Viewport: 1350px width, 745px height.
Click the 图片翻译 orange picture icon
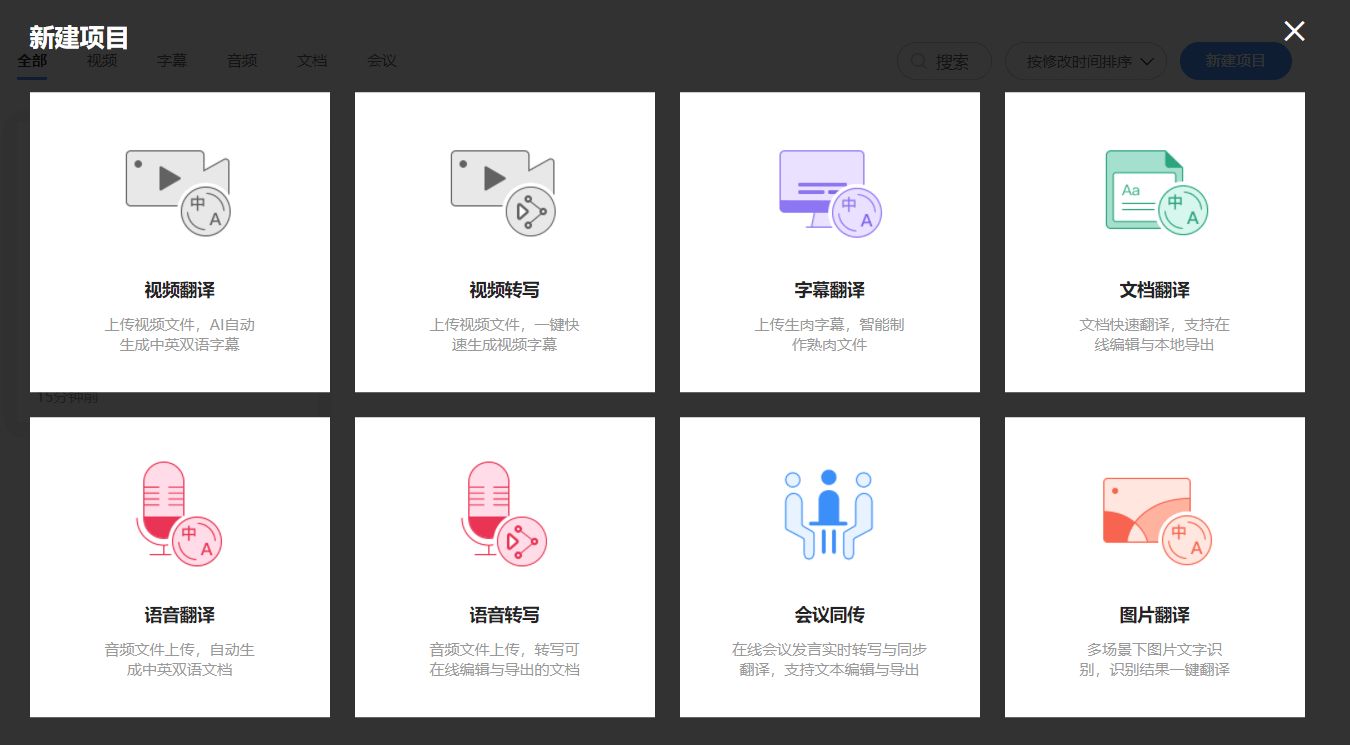[x=1157, y=521]
